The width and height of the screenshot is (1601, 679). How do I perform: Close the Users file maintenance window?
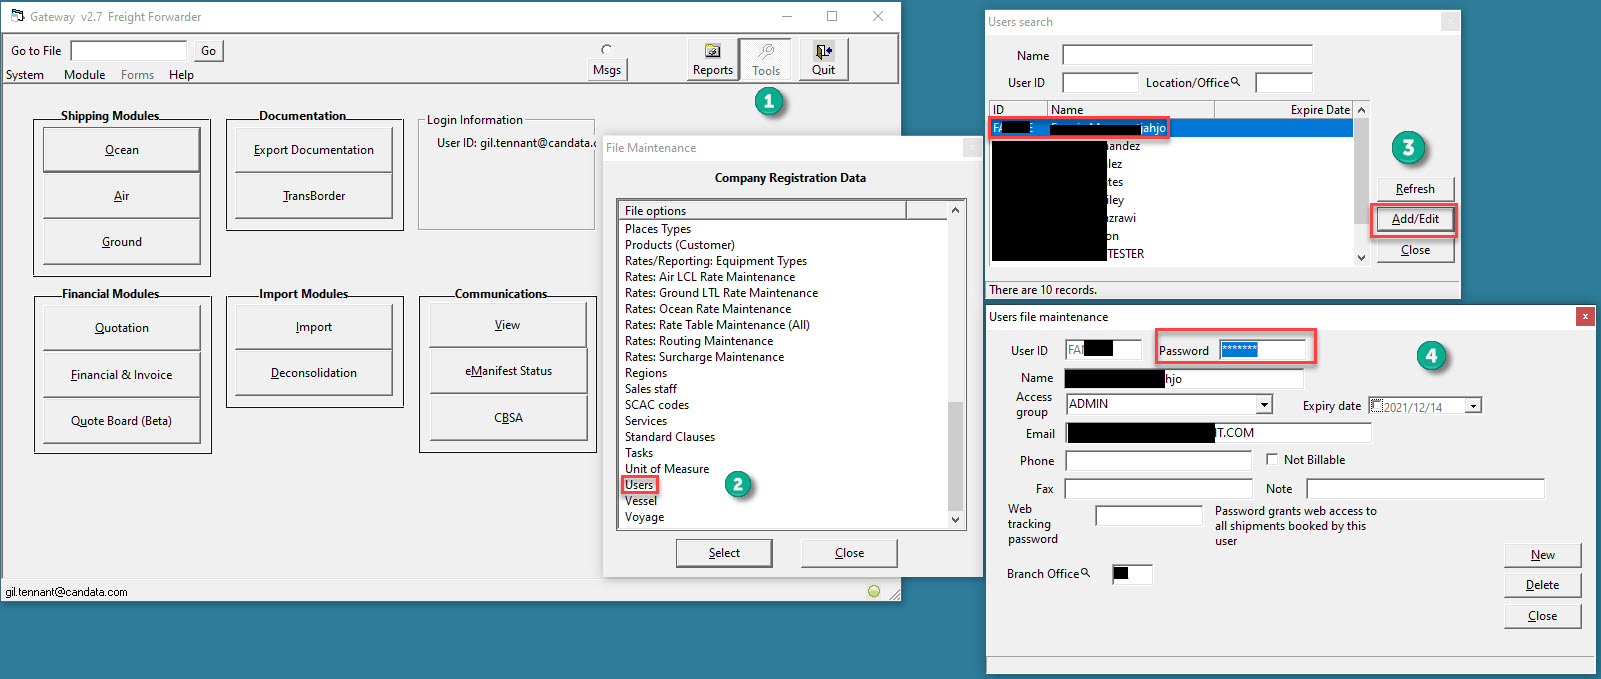[x=1585, y=316]
